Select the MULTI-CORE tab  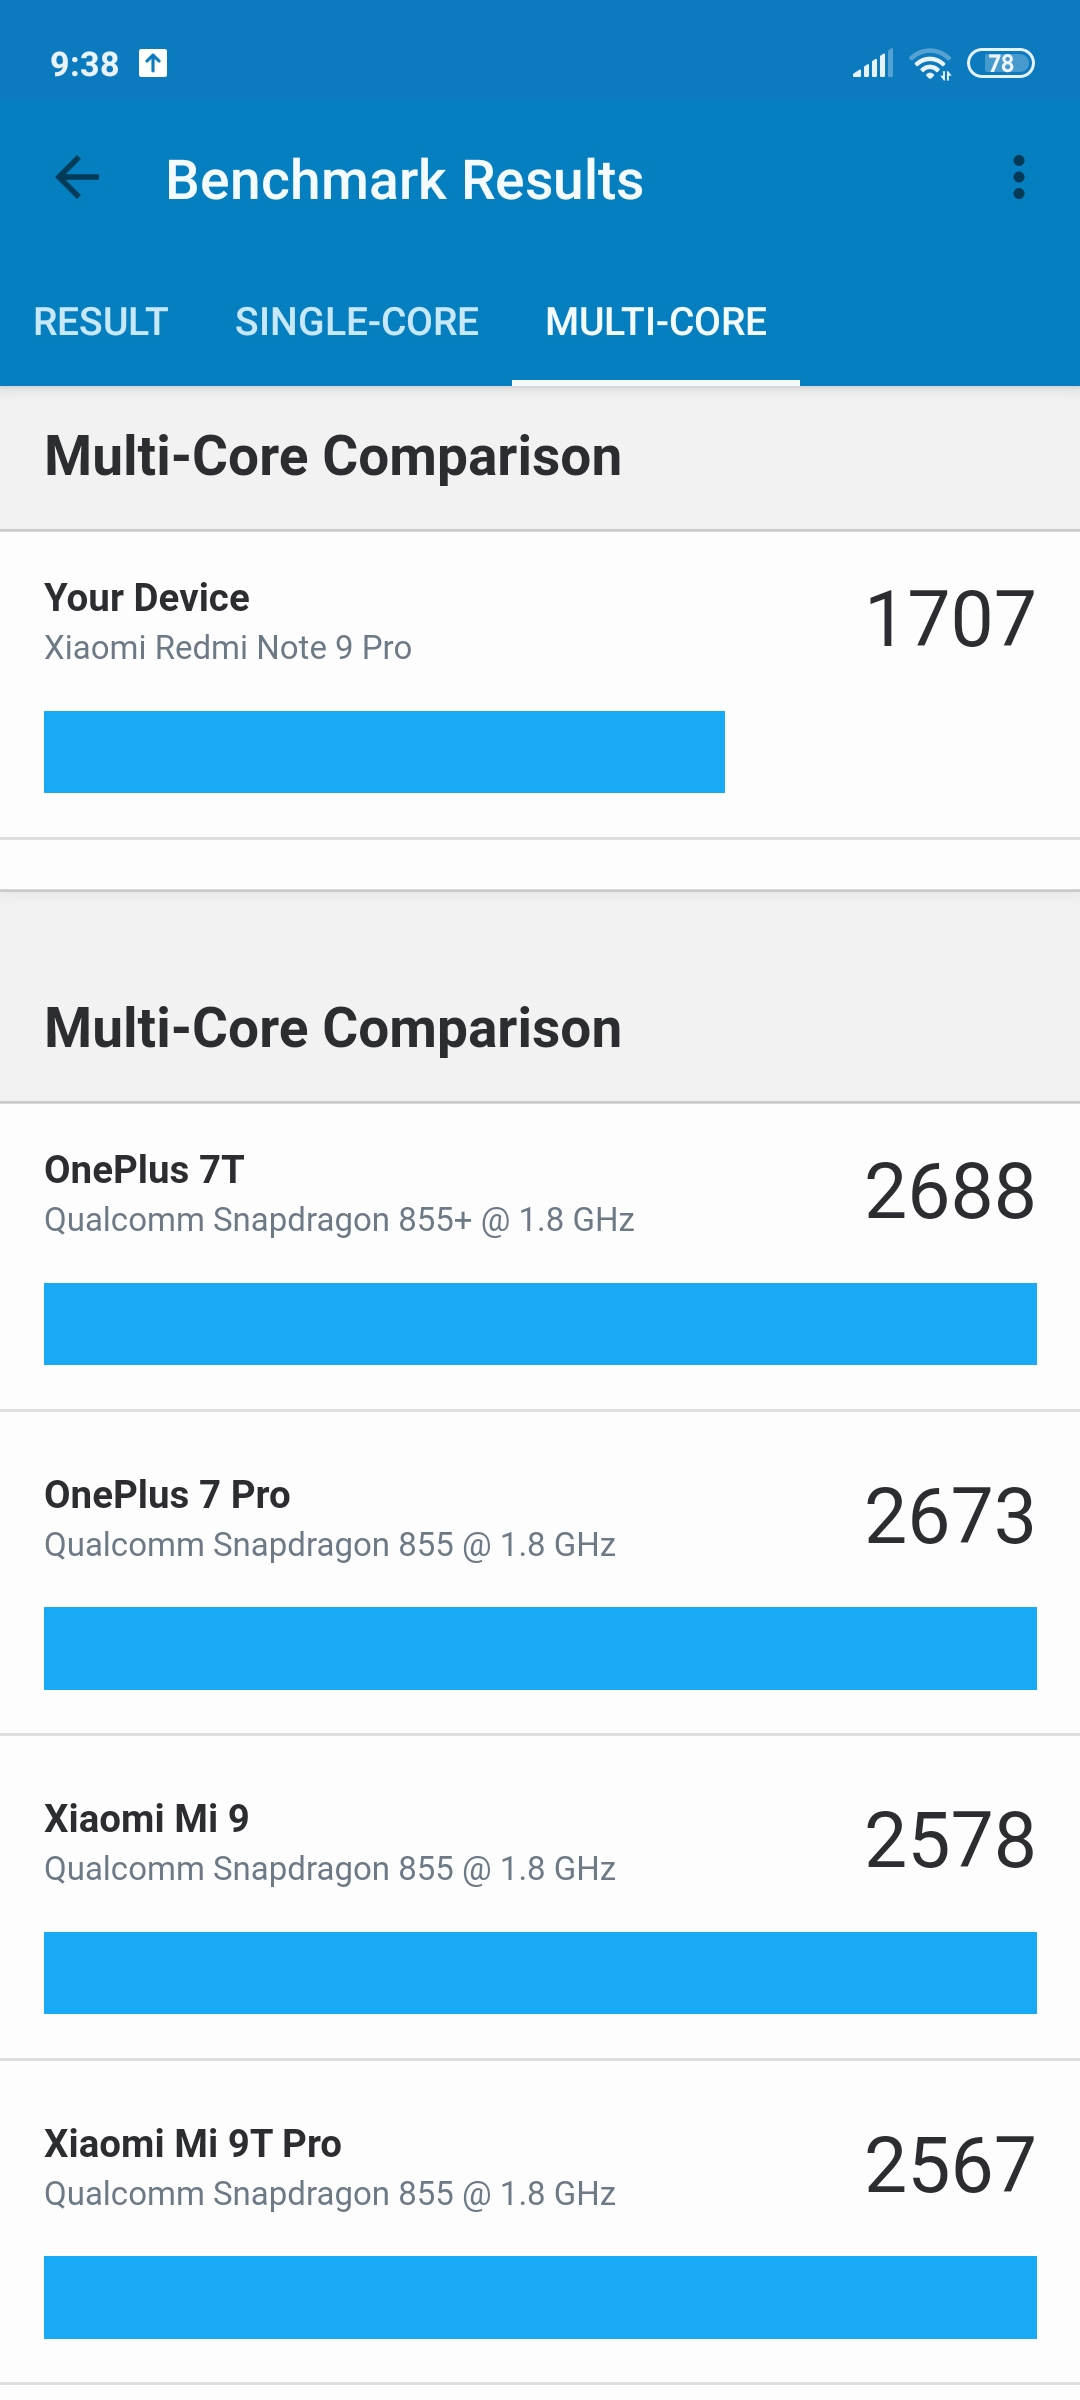click(x=656, y=322)
